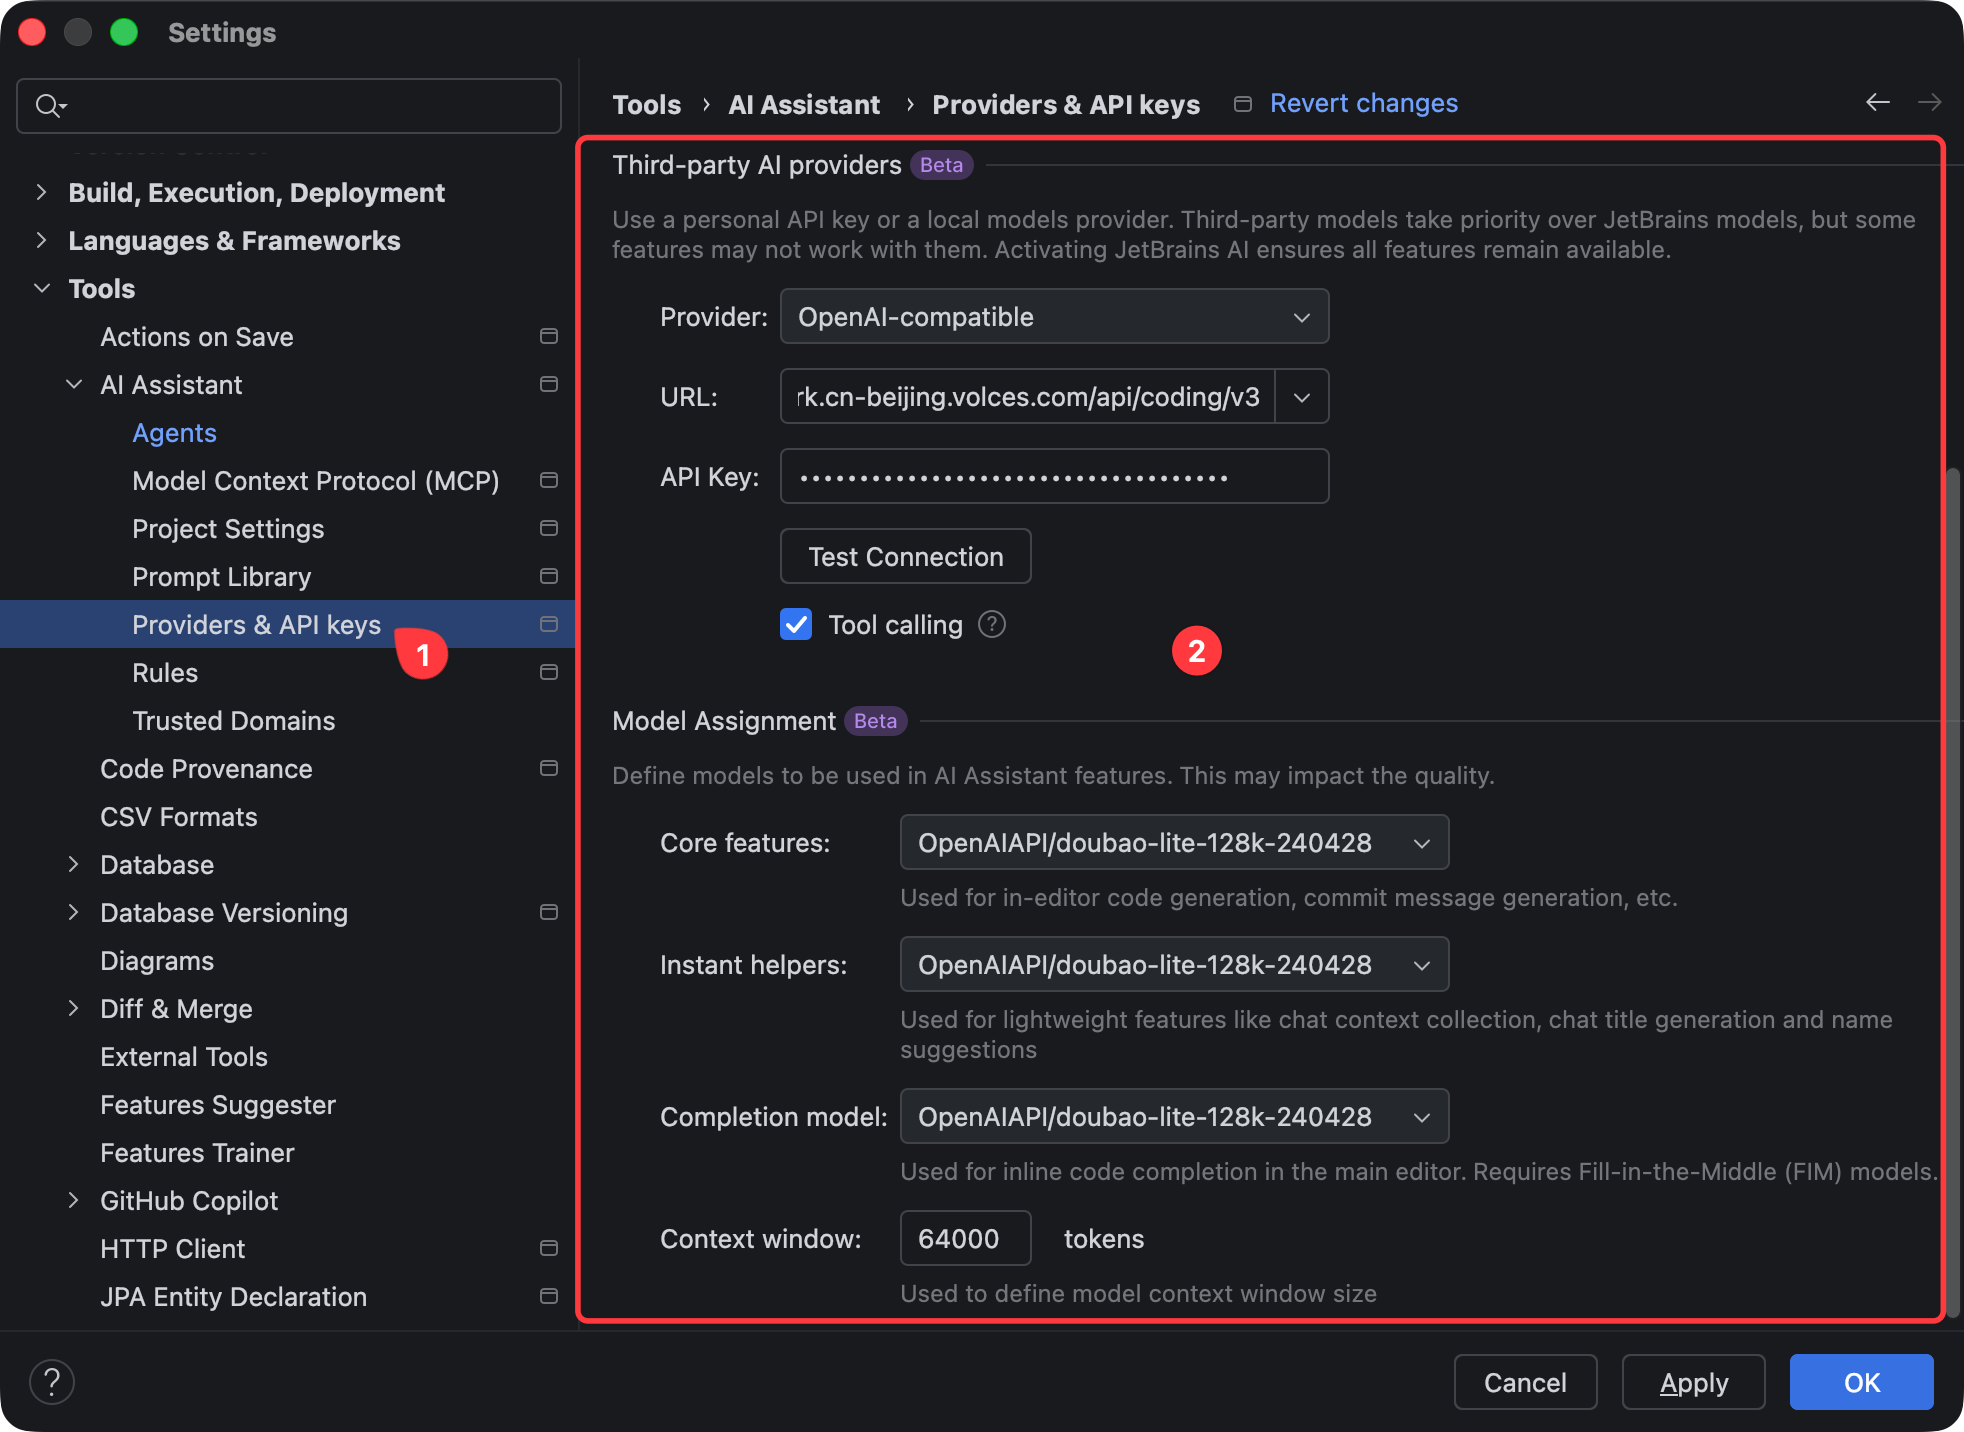Click project-level icon beside Actions on Save
This screenshot has height=1432, width=1964.
548,336
